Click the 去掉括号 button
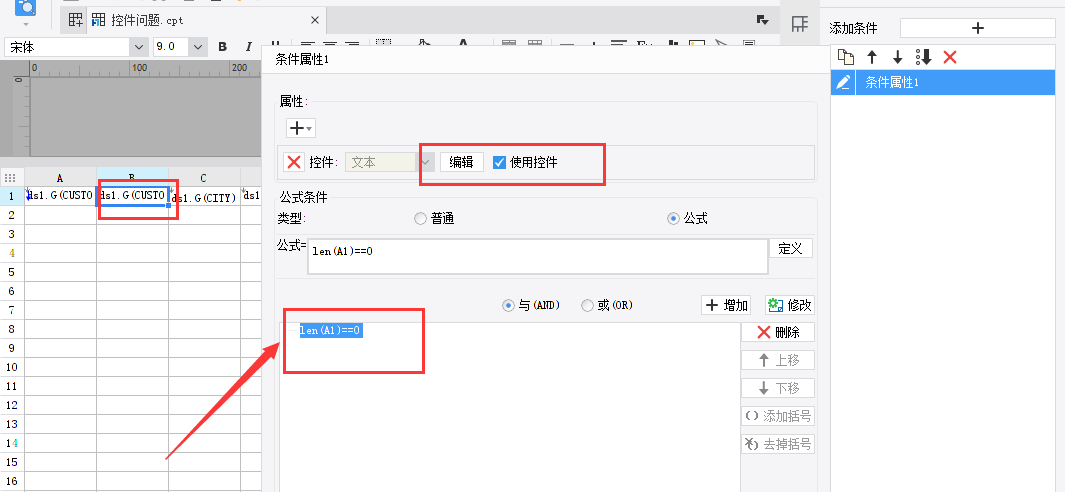 pos(778,444)
